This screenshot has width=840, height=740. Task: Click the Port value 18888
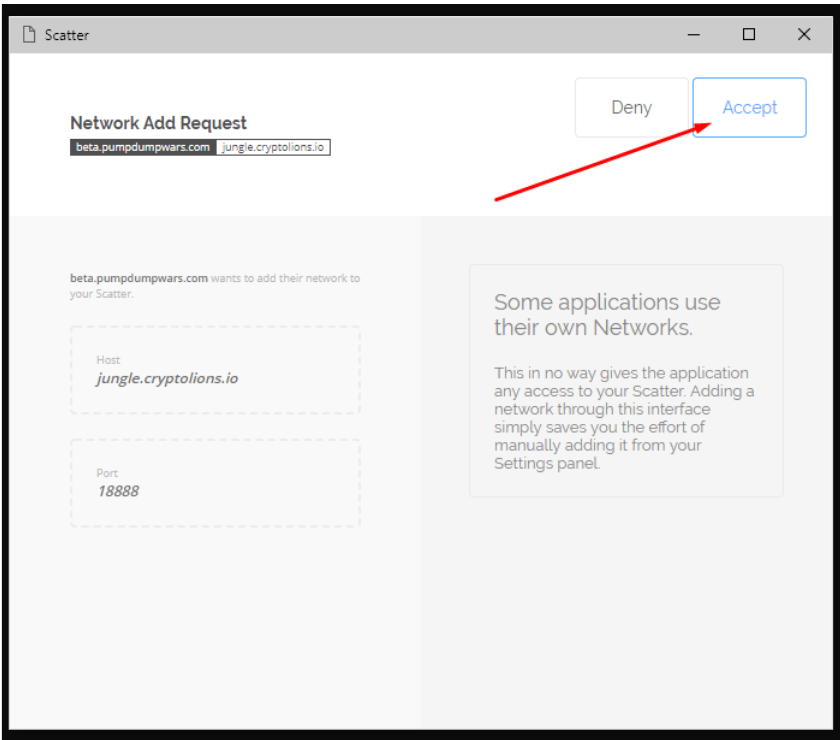(x=118, y=491)
